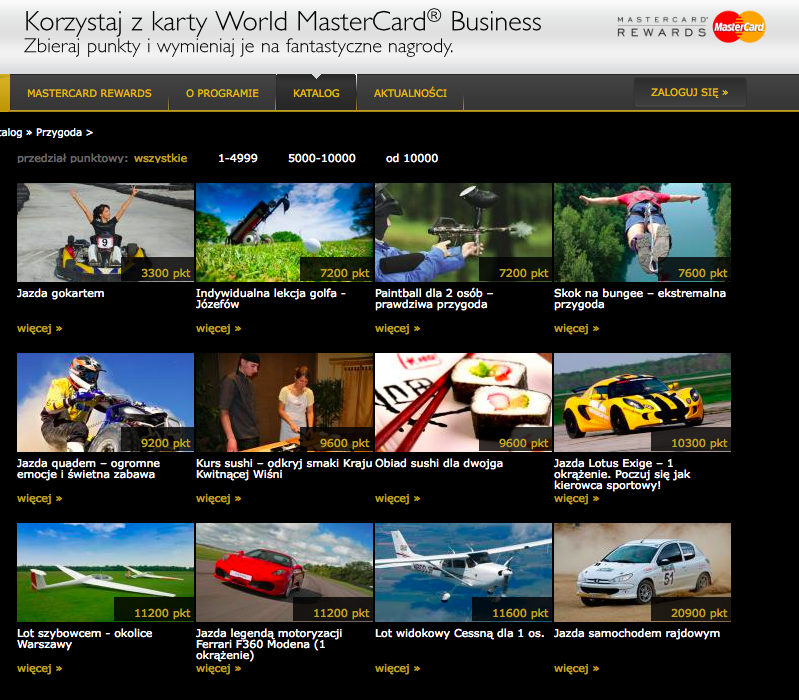This screenshot has height=700, width=799.
Task: Click the 3300 pkt price label
Action: [x=166, y=273]
